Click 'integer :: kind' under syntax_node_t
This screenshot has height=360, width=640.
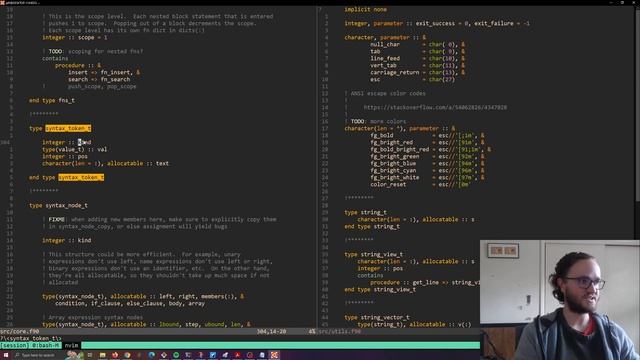tap(67, 240)
